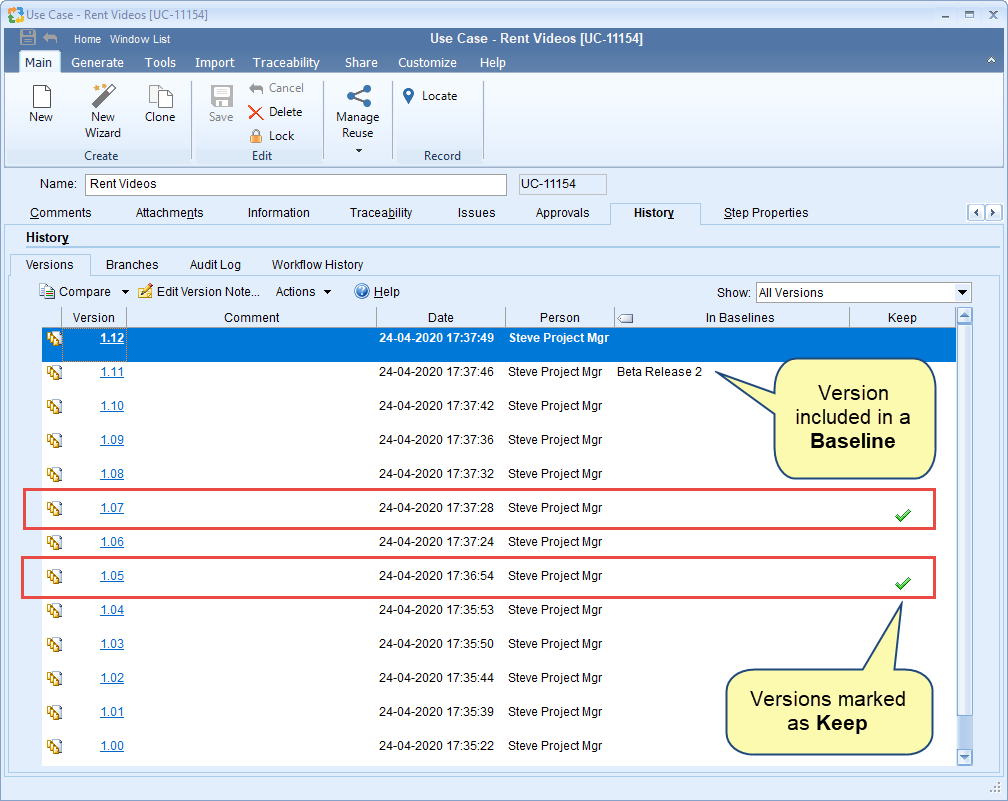This screenshot has width=1008, height=801.
Task: Open the Window List link
Action: click(x=140, y=39)
